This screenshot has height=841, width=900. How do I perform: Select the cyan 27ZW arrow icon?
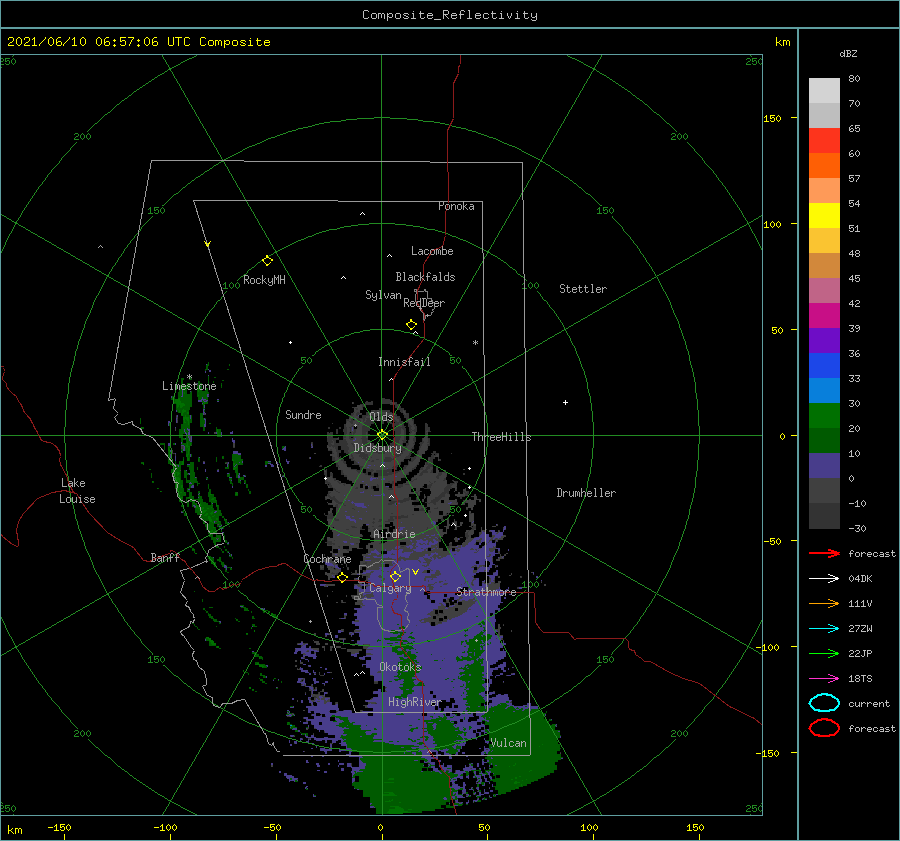point(824,629)
